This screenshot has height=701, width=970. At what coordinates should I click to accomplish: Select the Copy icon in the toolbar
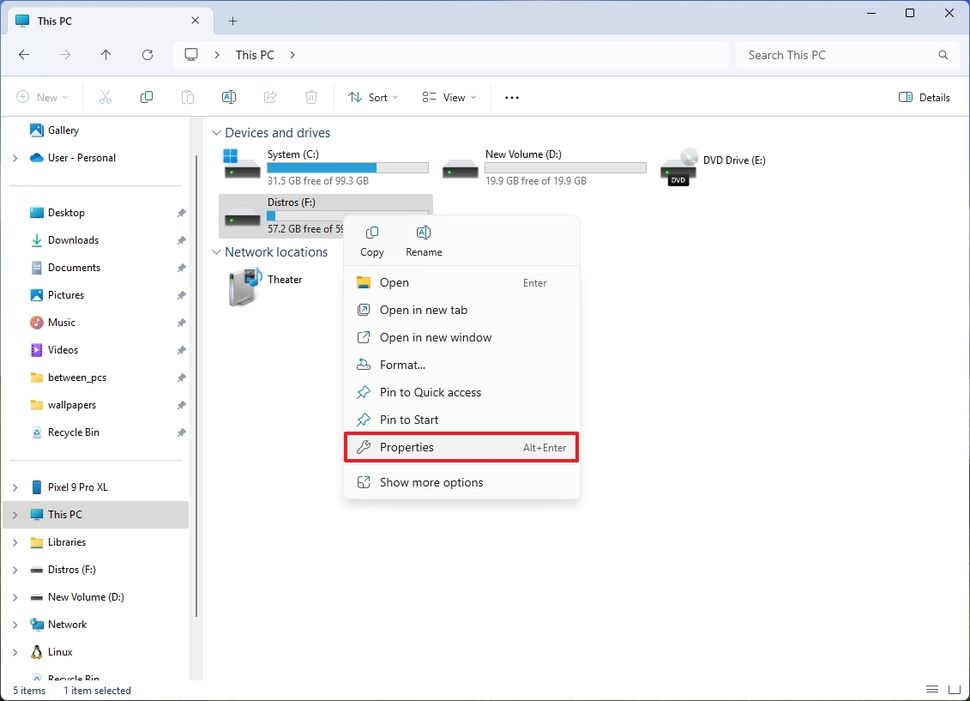point(146,97)
